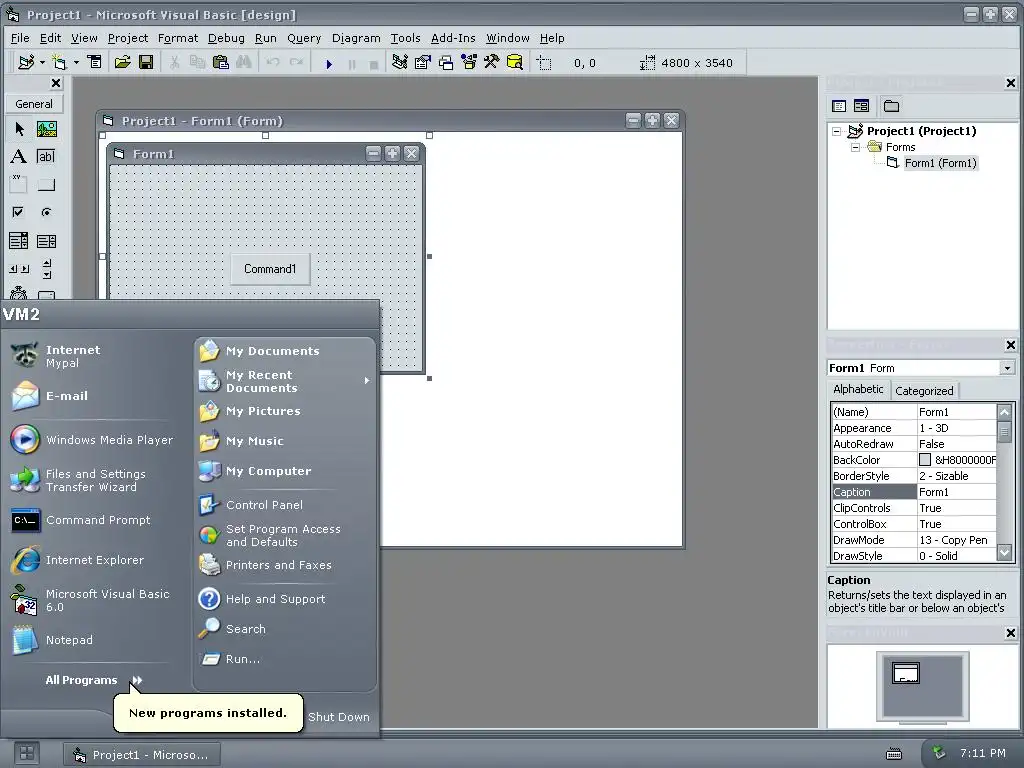This screenshot has height=768, width=1024.
Task: Open Run... from the Start menu
Action: pos(242,659)
